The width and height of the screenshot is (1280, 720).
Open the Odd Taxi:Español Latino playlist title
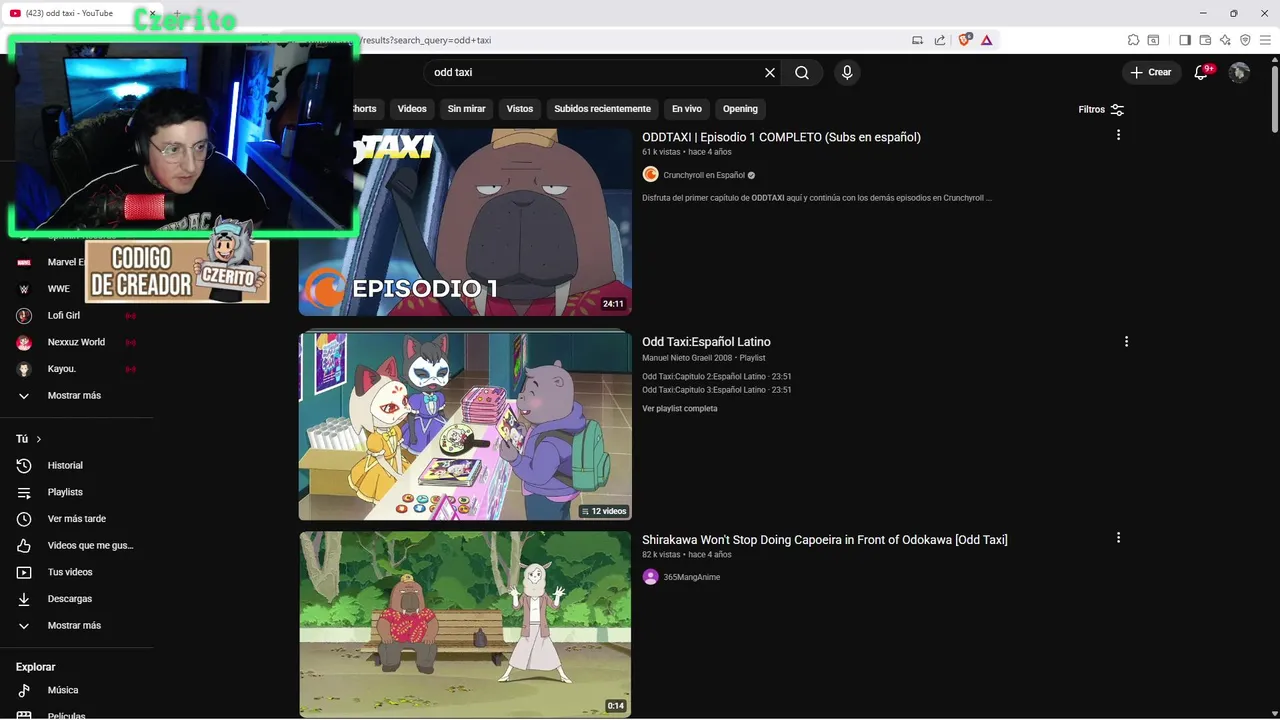coord(706,342)
